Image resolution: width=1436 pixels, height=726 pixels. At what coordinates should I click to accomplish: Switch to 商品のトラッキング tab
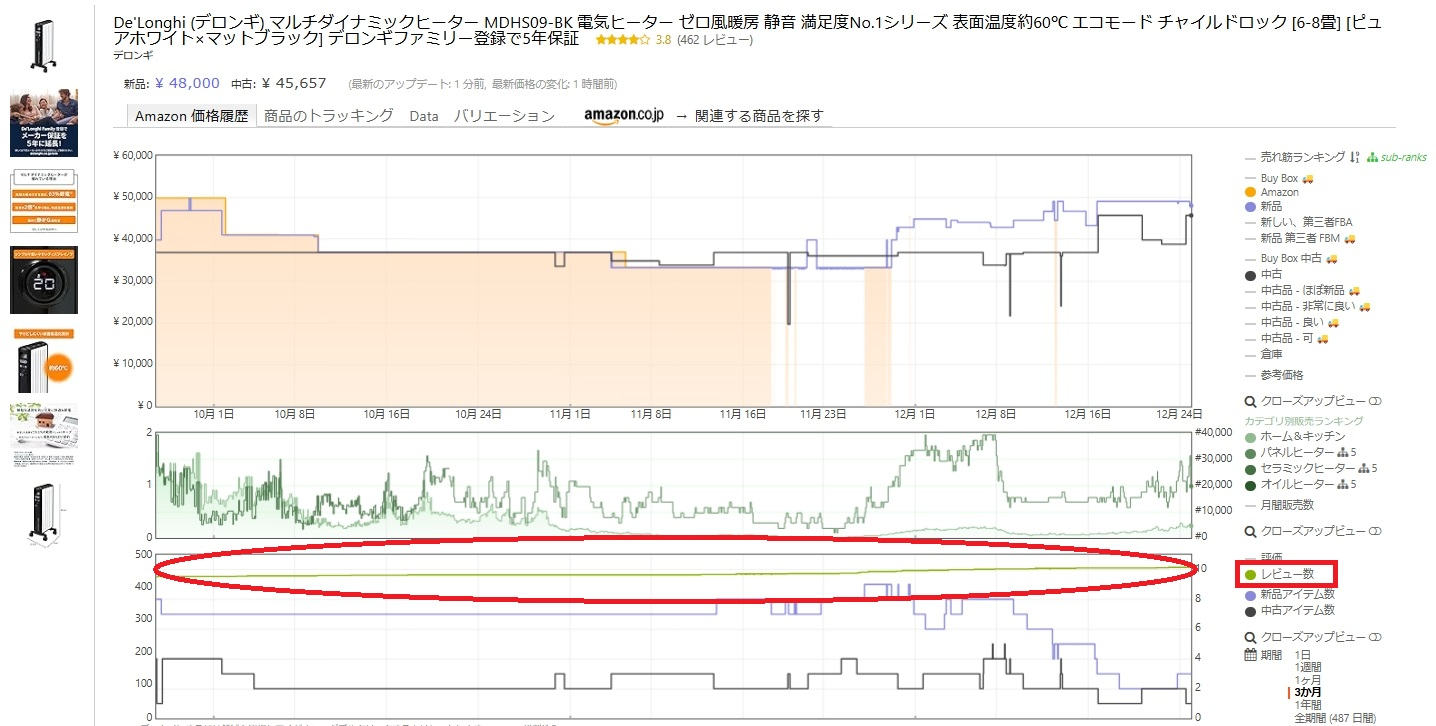[x=329, y=116]
